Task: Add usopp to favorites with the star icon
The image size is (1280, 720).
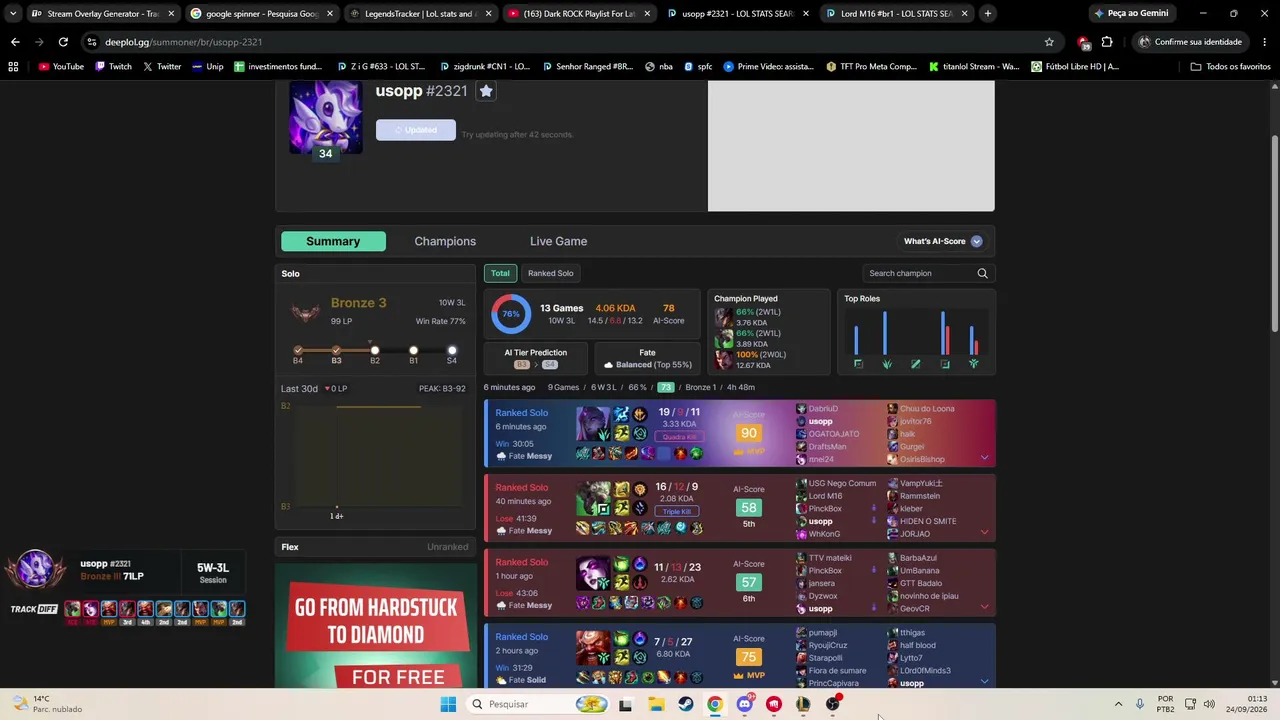Action: coord(486,91)
